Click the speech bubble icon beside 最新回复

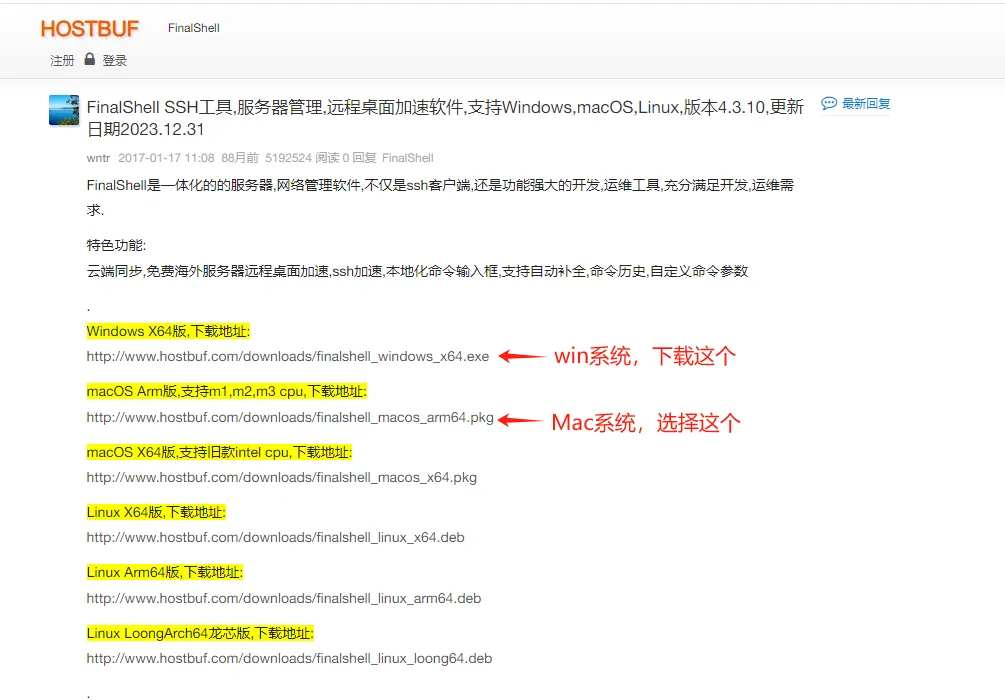pos(829,103)
